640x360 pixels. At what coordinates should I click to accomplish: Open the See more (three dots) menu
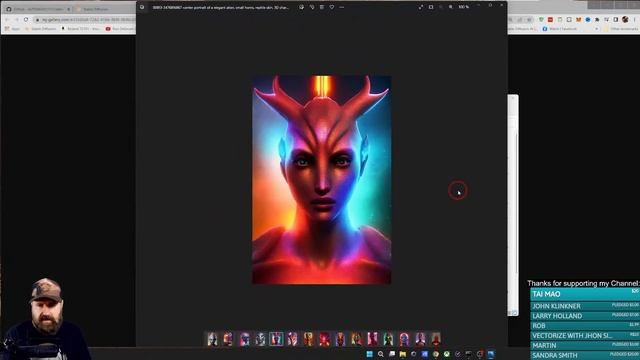pyautogui.click(x=342, y=7)
